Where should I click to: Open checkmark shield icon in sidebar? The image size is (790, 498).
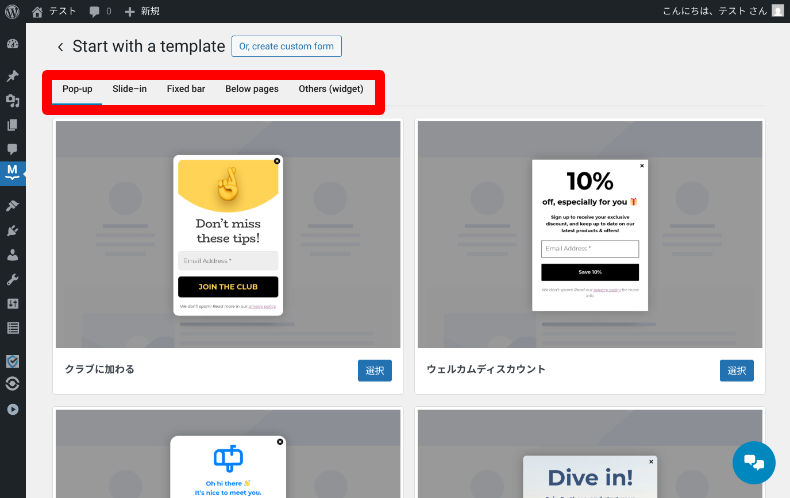click(x=13, y=361)
